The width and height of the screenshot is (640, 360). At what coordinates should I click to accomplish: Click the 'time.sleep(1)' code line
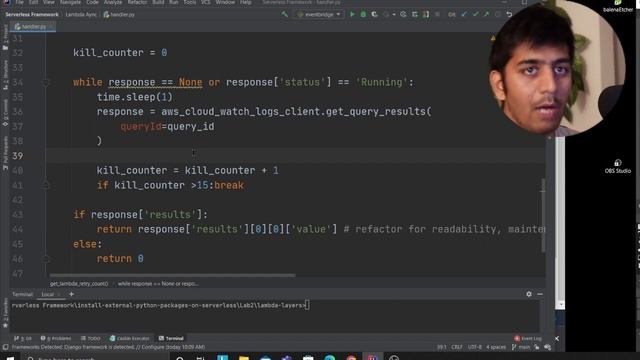coord(135,97)
